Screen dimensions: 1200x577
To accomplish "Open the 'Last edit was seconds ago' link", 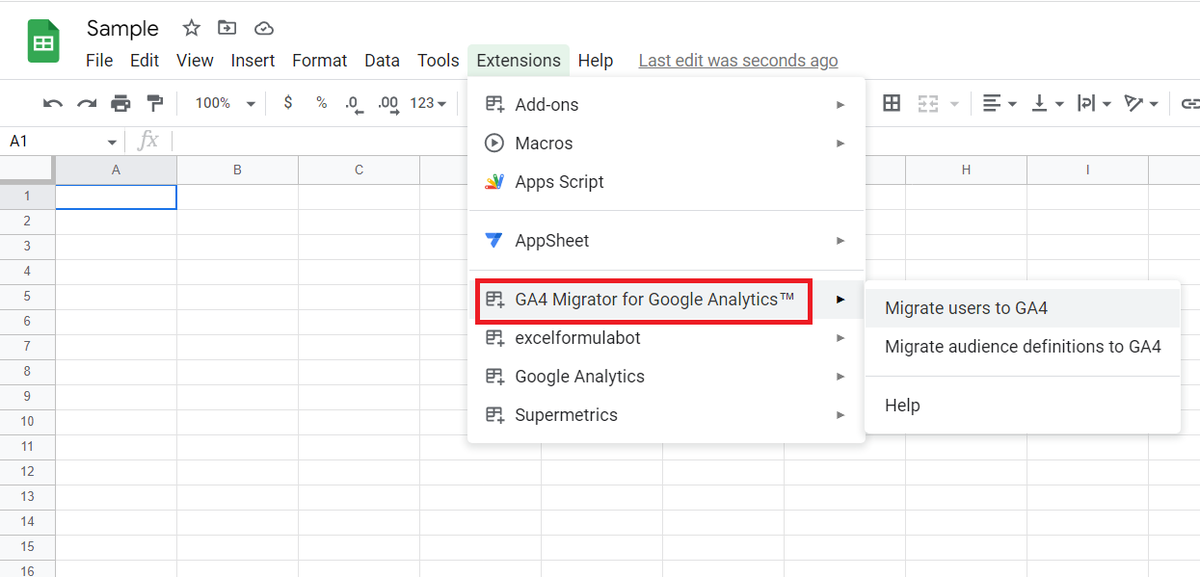I will click(x=738, y=60).
